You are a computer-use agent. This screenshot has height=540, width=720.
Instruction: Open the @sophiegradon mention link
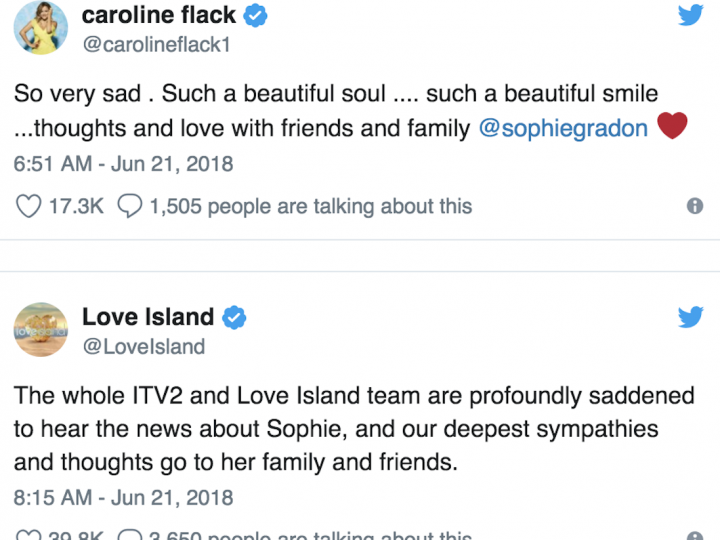564,129
